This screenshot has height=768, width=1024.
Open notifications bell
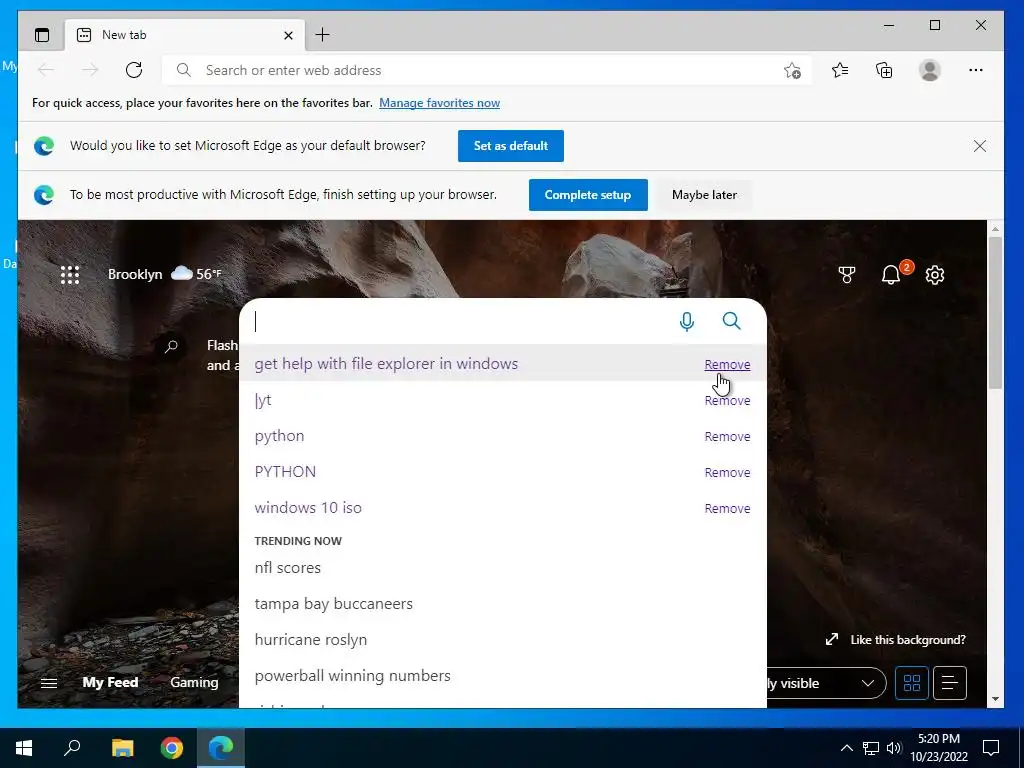(x=891, y=274)
